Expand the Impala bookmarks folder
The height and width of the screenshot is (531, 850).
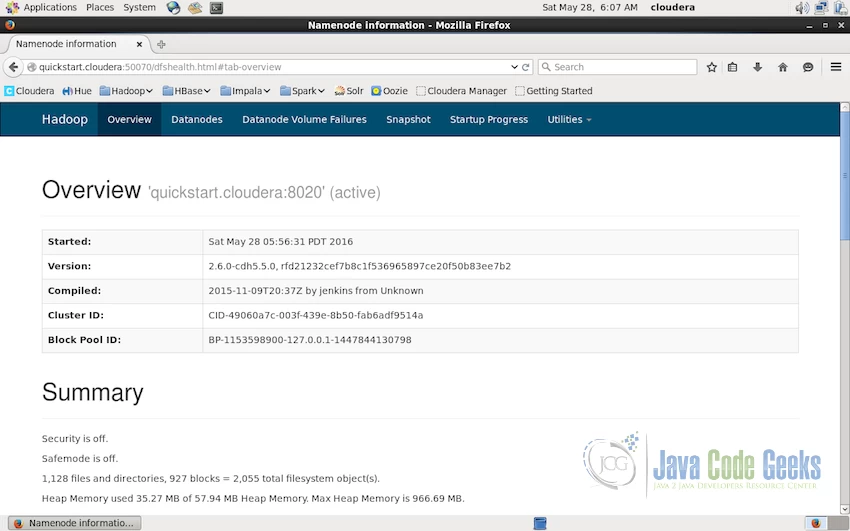coord(245,91)
